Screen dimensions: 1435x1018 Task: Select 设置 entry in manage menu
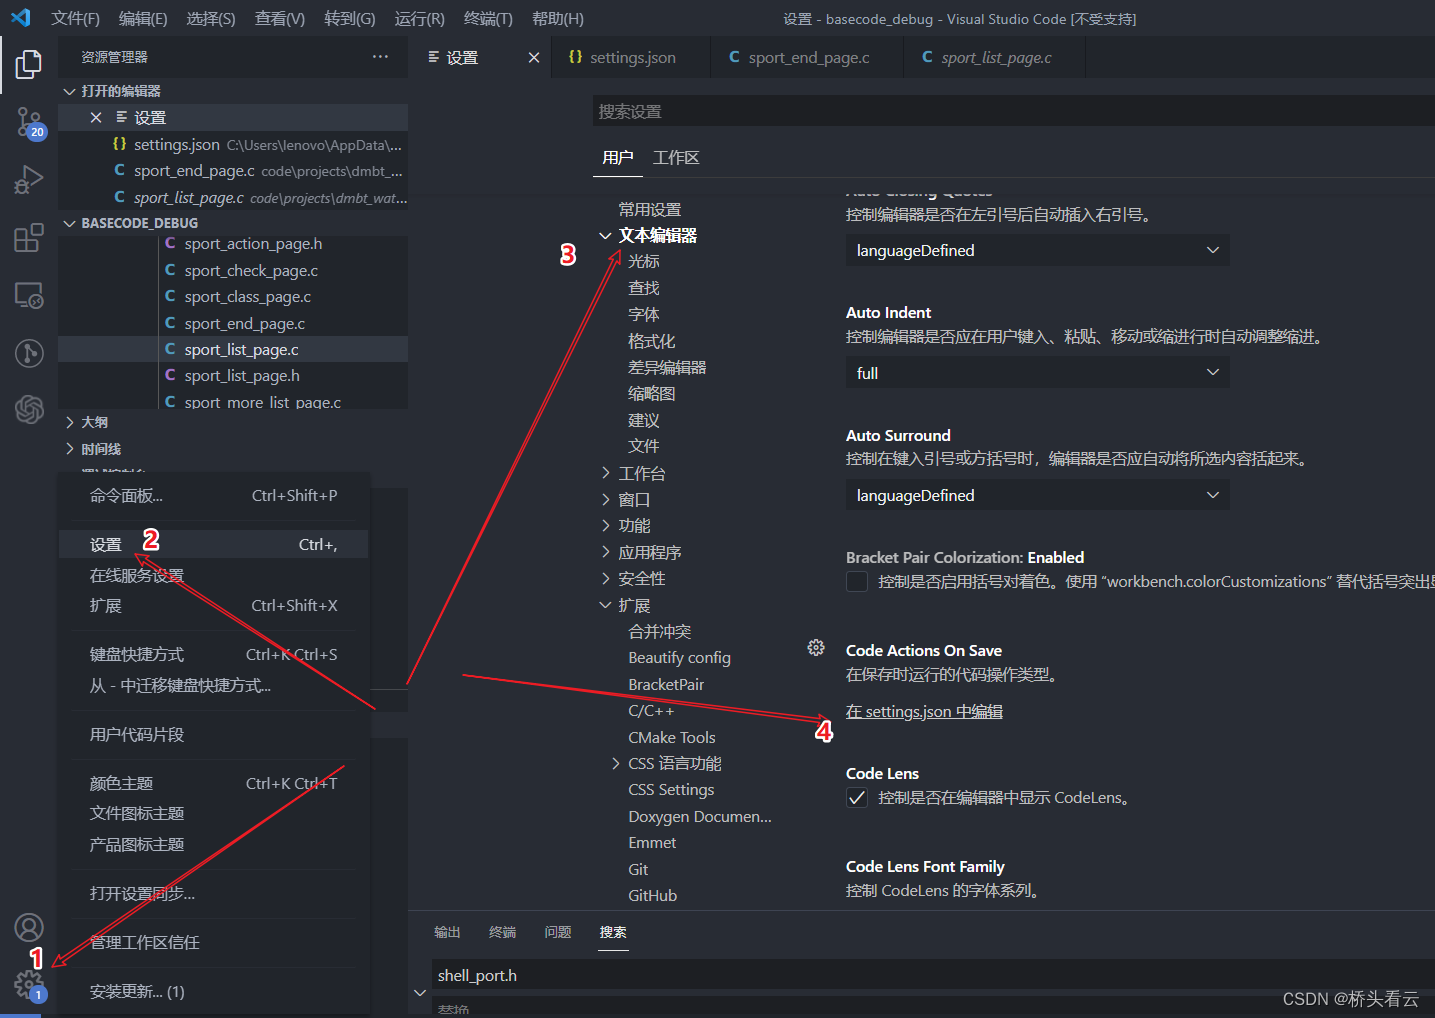coord(214,545)
